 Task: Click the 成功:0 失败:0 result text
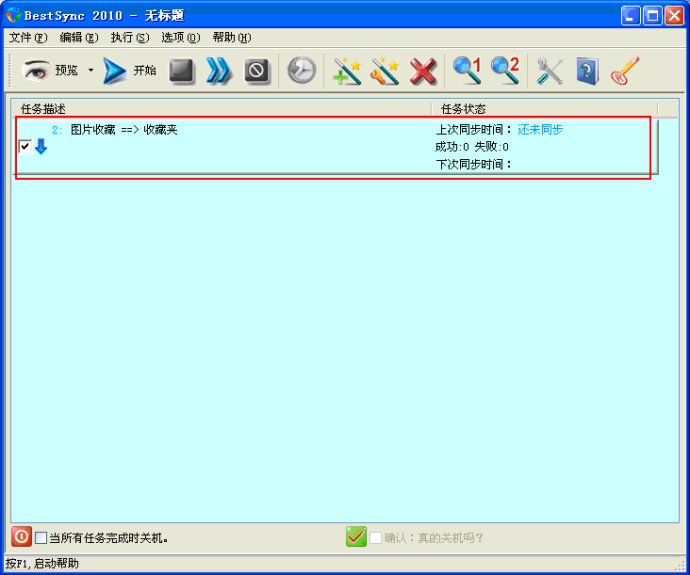472,146
